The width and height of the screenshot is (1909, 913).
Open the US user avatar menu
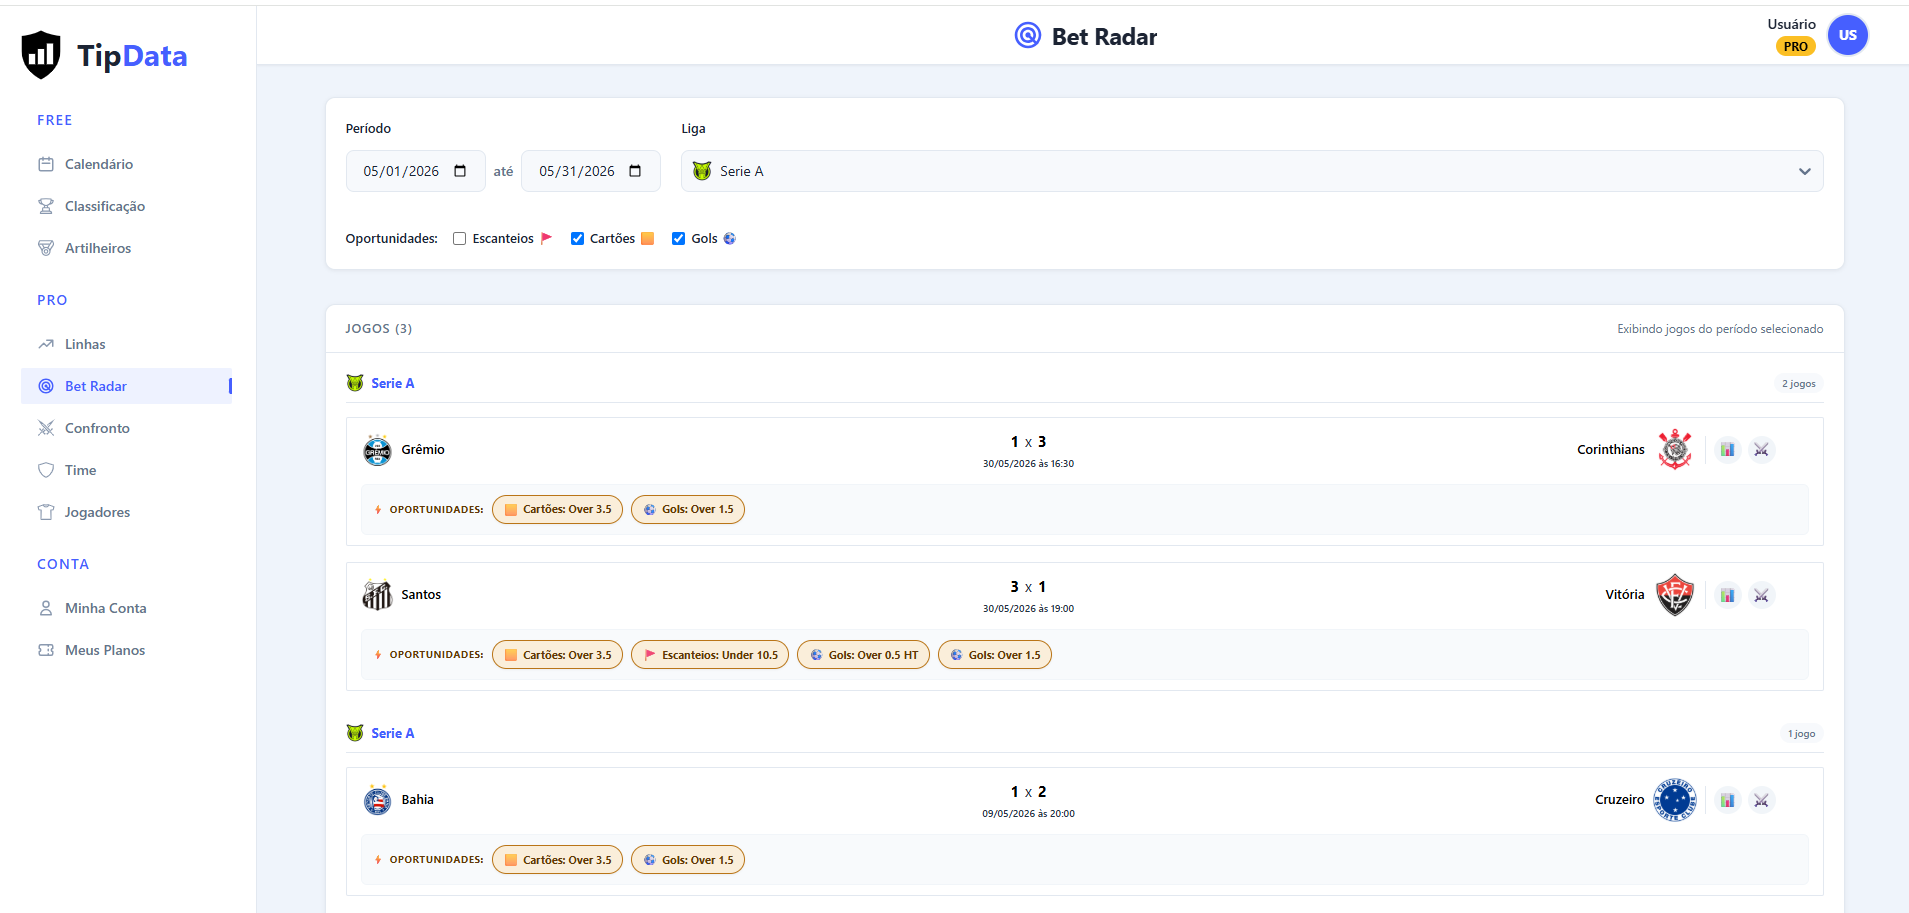click(x=1847, y=35)
